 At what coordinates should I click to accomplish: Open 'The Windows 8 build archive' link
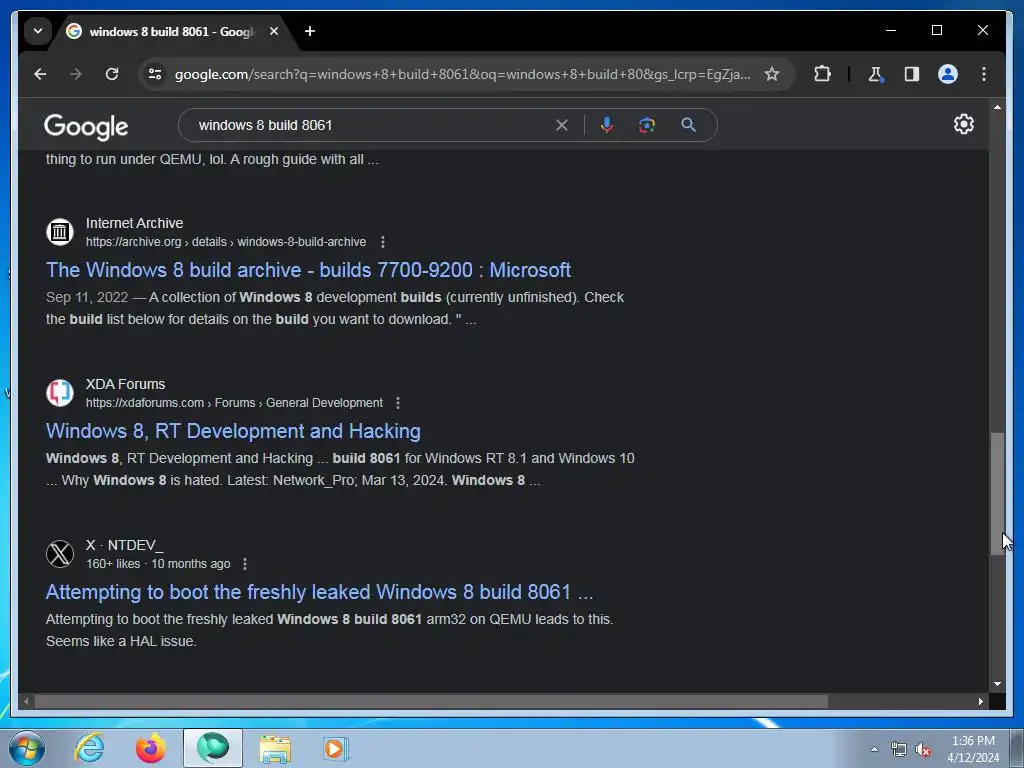[x=308, y=270]
